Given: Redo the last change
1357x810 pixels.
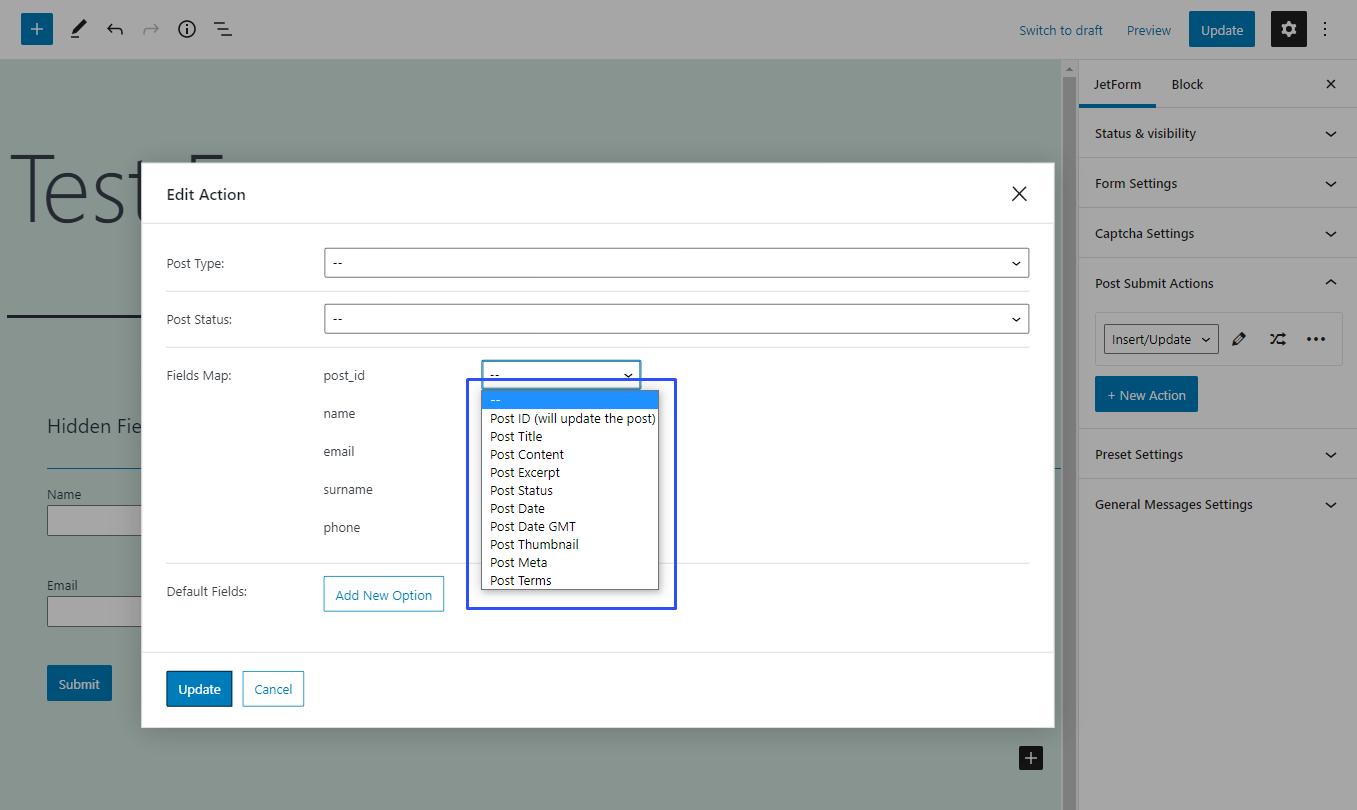Looking at the screenshot, I should pos(150,29).
